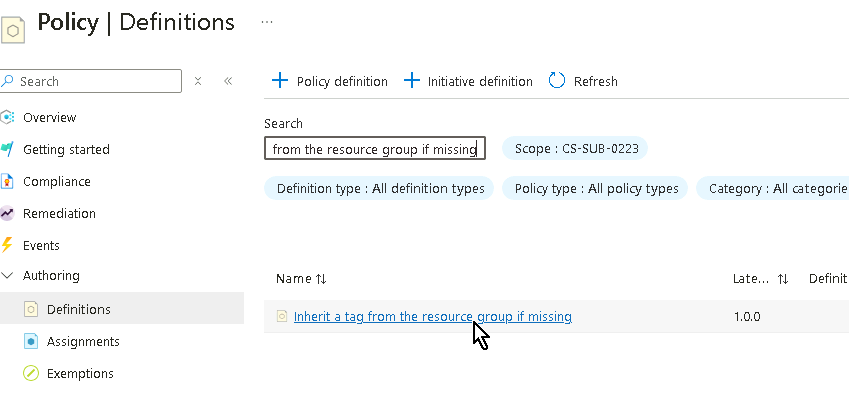This screenshot has width=849, height=407.
Task: Change the Scope CS-SUB-0223 filter
Action: [575, 149]
